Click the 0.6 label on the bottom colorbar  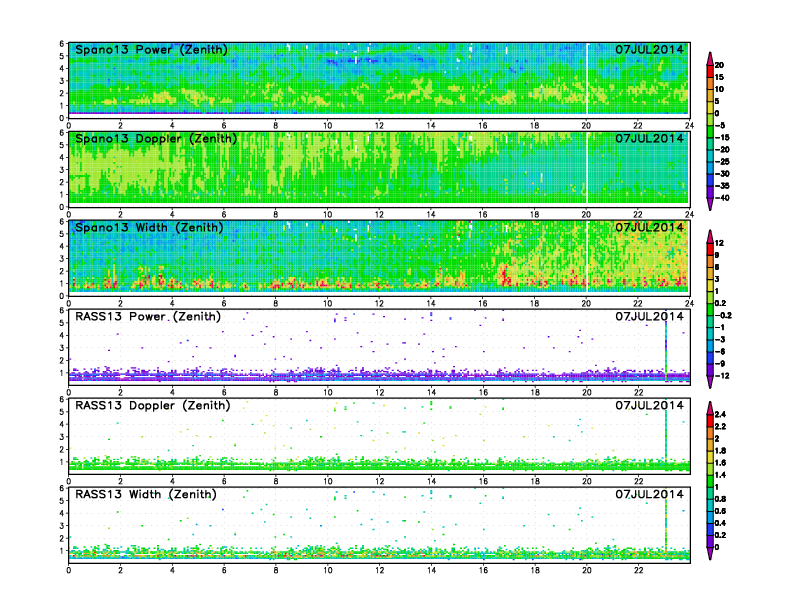click(x=720, y=511)
